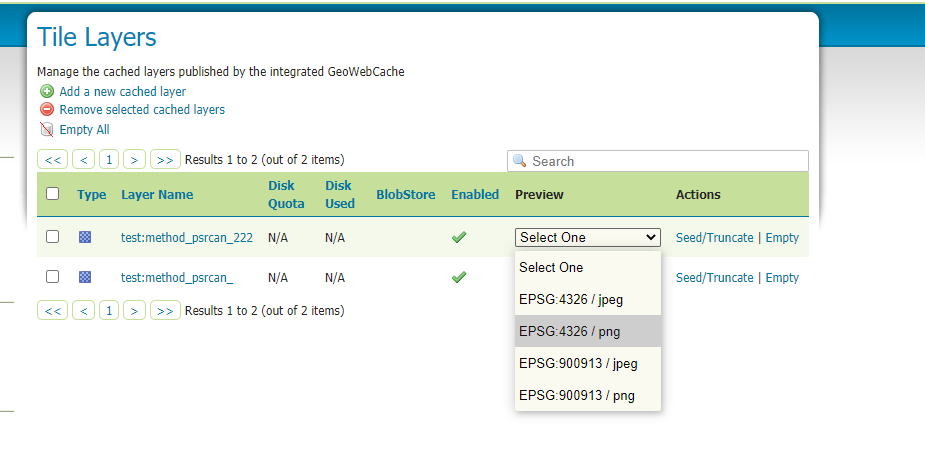Check the box for test:method_psrcan_ layer
The width and height of the screenshot is (925, 471).
[53, 277]
